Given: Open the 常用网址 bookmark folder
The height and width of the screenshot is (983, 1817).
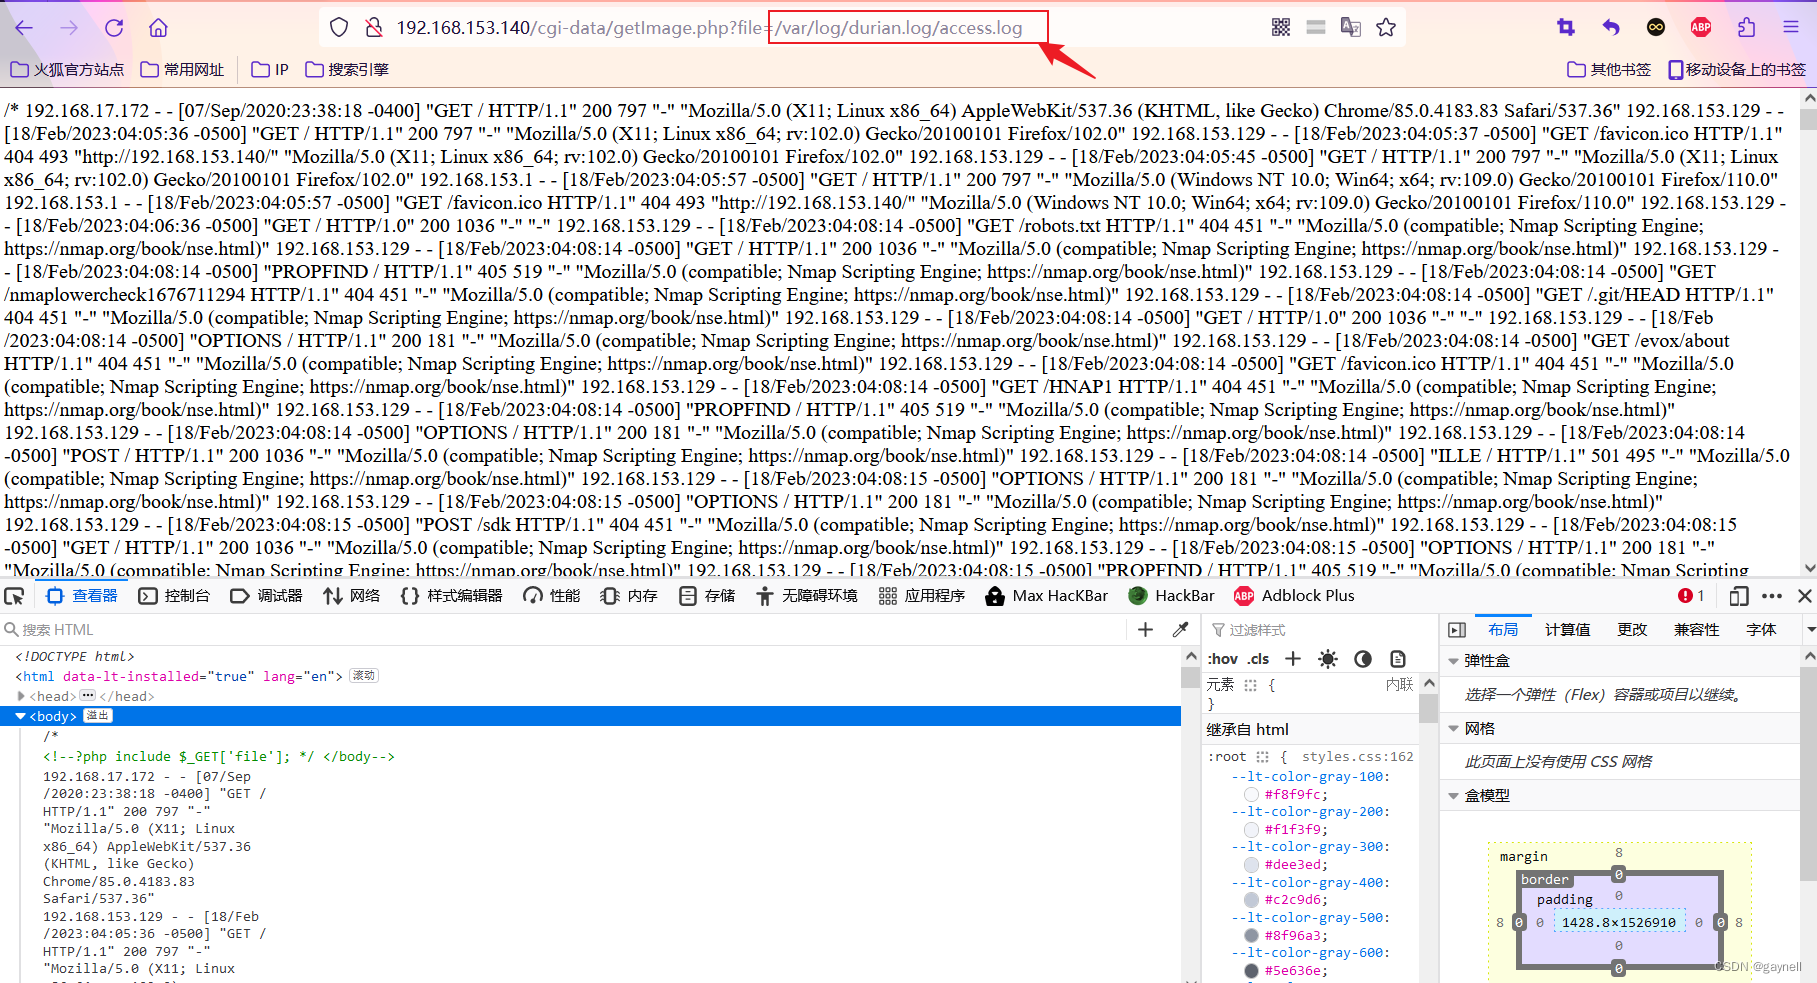Looking at the screenshot, I should (182, 69).
